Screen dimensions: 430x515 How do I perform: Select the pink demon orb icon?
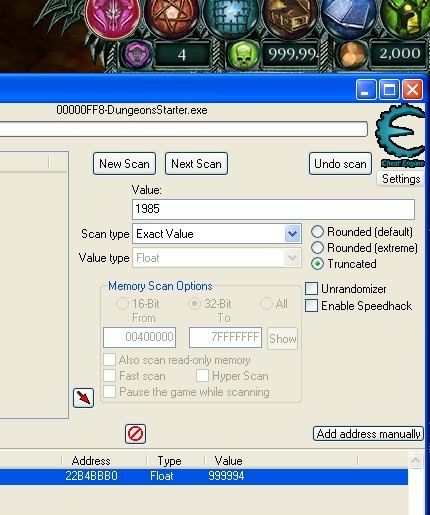(x=113, y=18)
